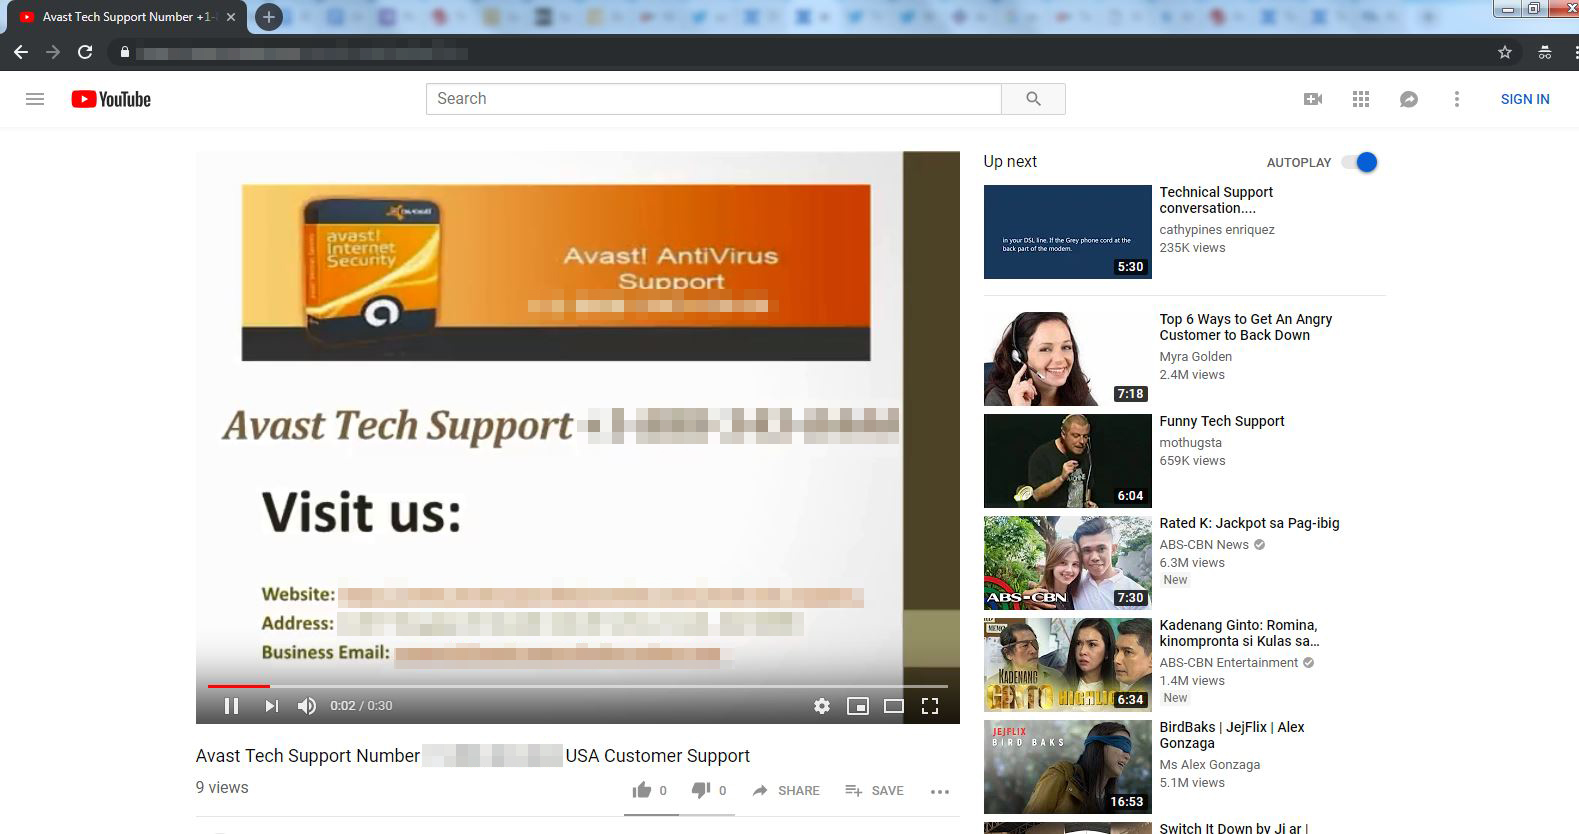This screenshot has height=834, width=1579.
Task: Visit ABS-CBN News channel
Action: pyautogui.click(x=1204, y=545)
